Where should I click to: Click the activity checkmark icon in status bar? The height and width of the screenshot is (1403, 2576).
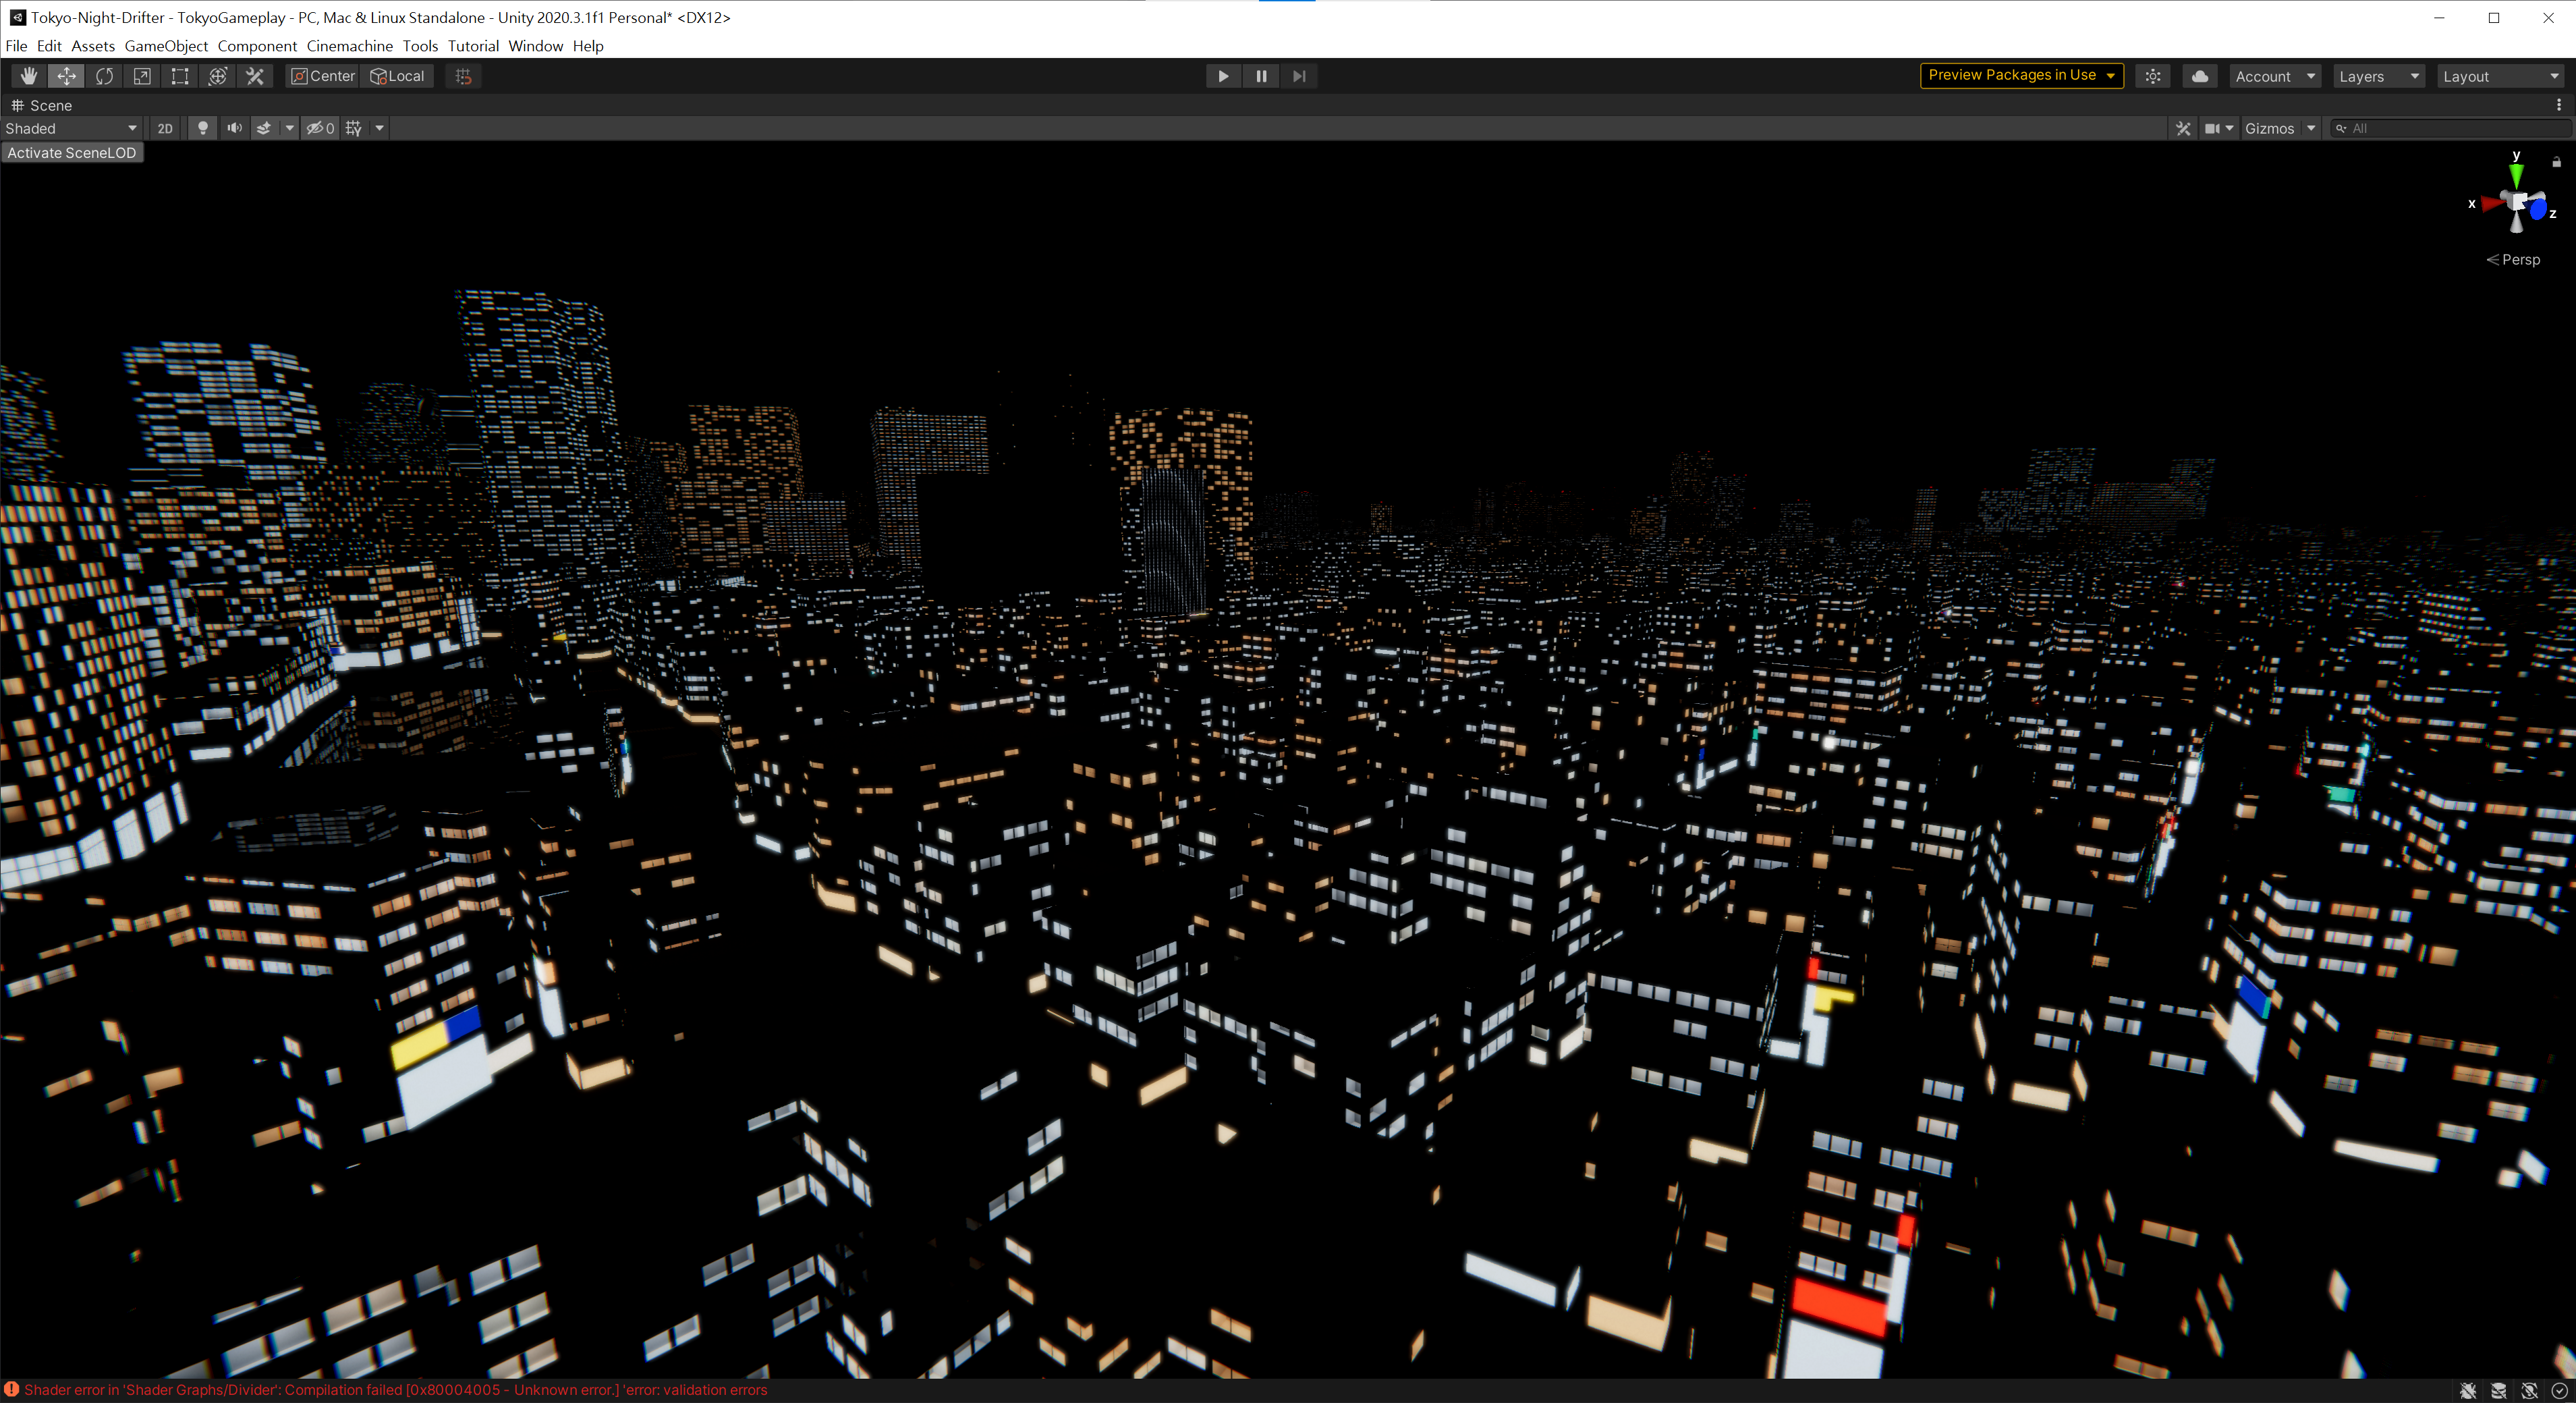click(x=2559, y=1390)
